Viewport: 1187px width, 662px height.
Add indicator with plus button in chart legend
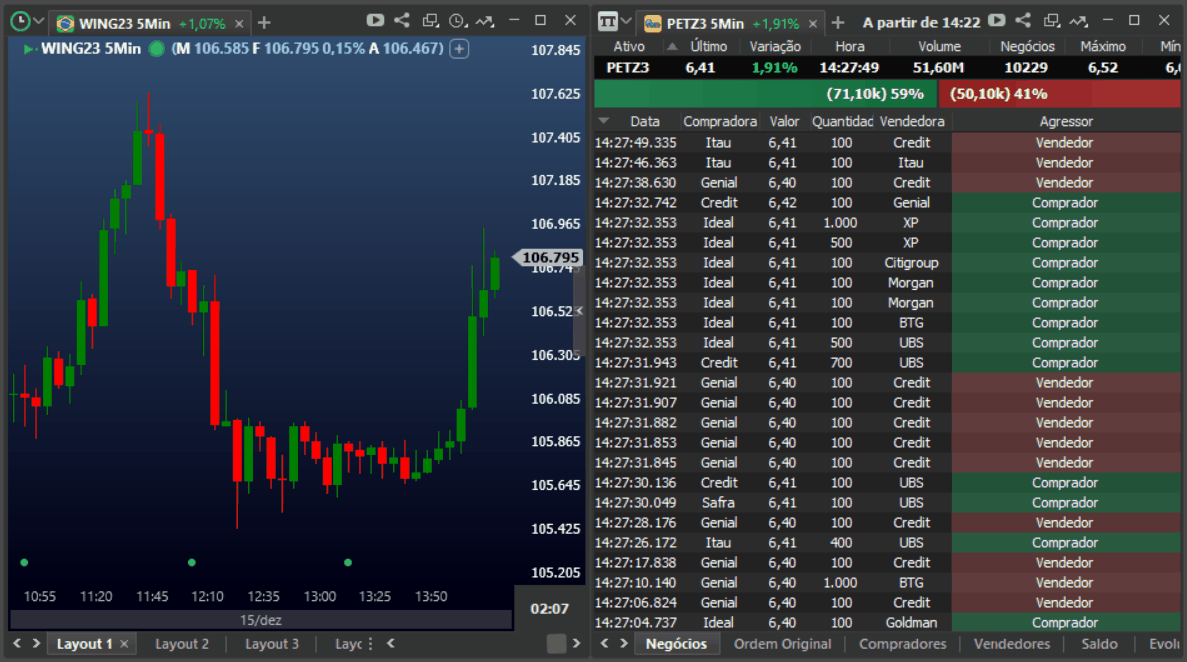[x=460, y=49]
